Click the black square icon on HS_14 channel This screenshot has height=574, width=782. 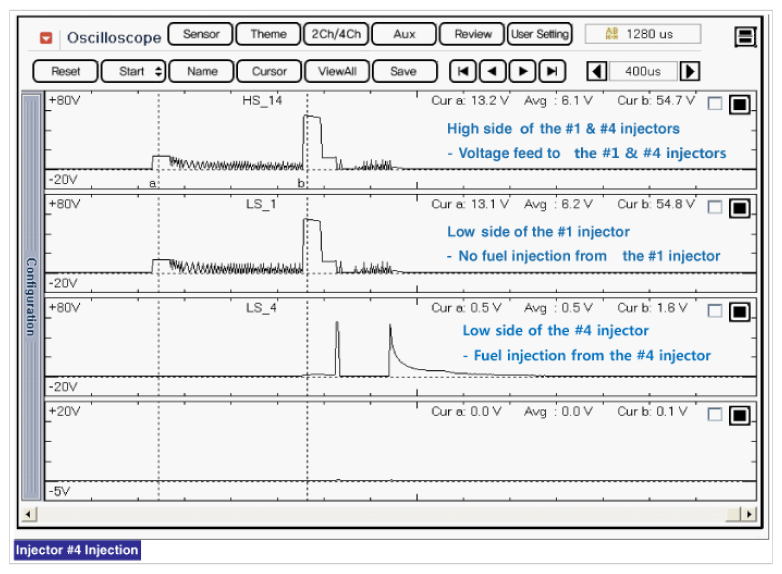(x=740, y=105)
